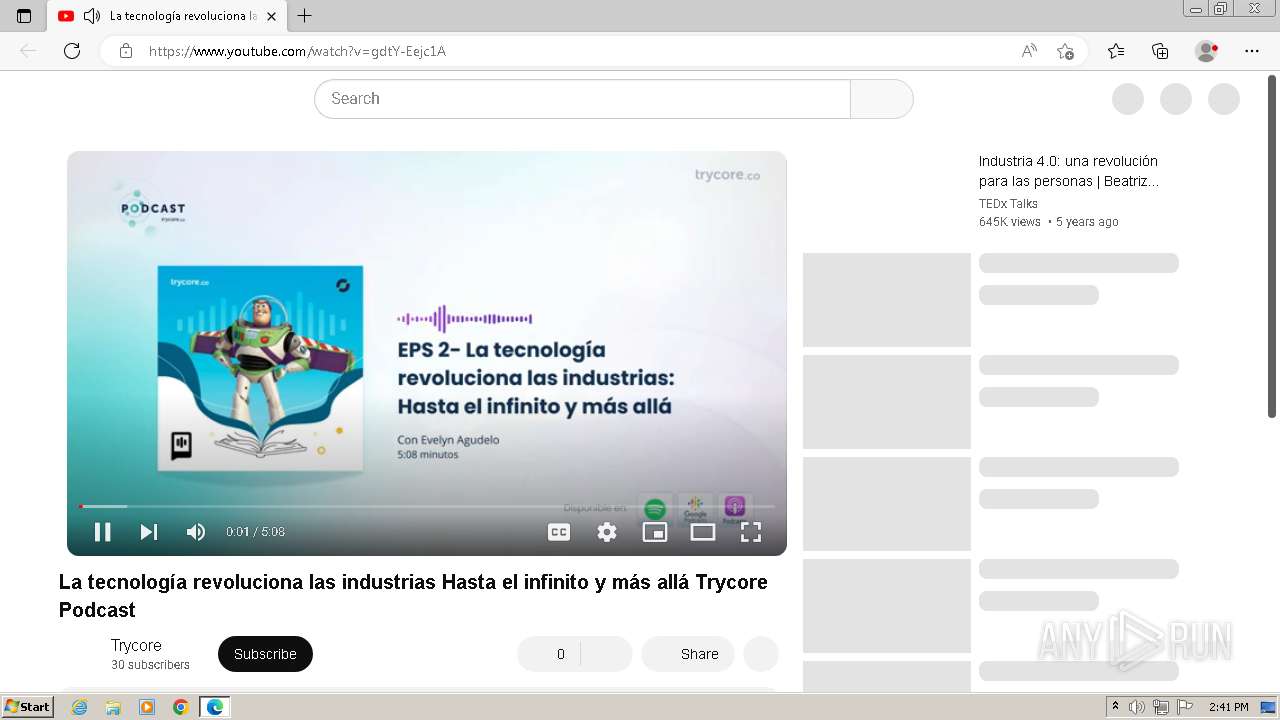Viewport: 1280px width, 720px height.
Task: Toggle closed captions on video
Action: click(x=559, y=532)
